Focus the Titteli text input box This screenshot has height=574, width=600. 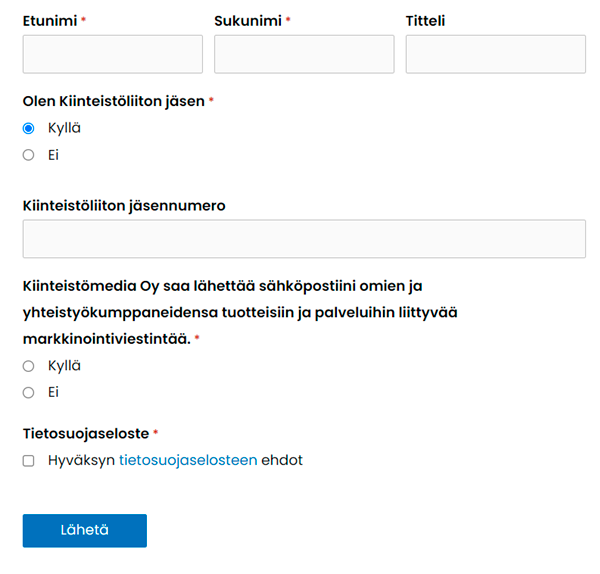click(496, 54)
